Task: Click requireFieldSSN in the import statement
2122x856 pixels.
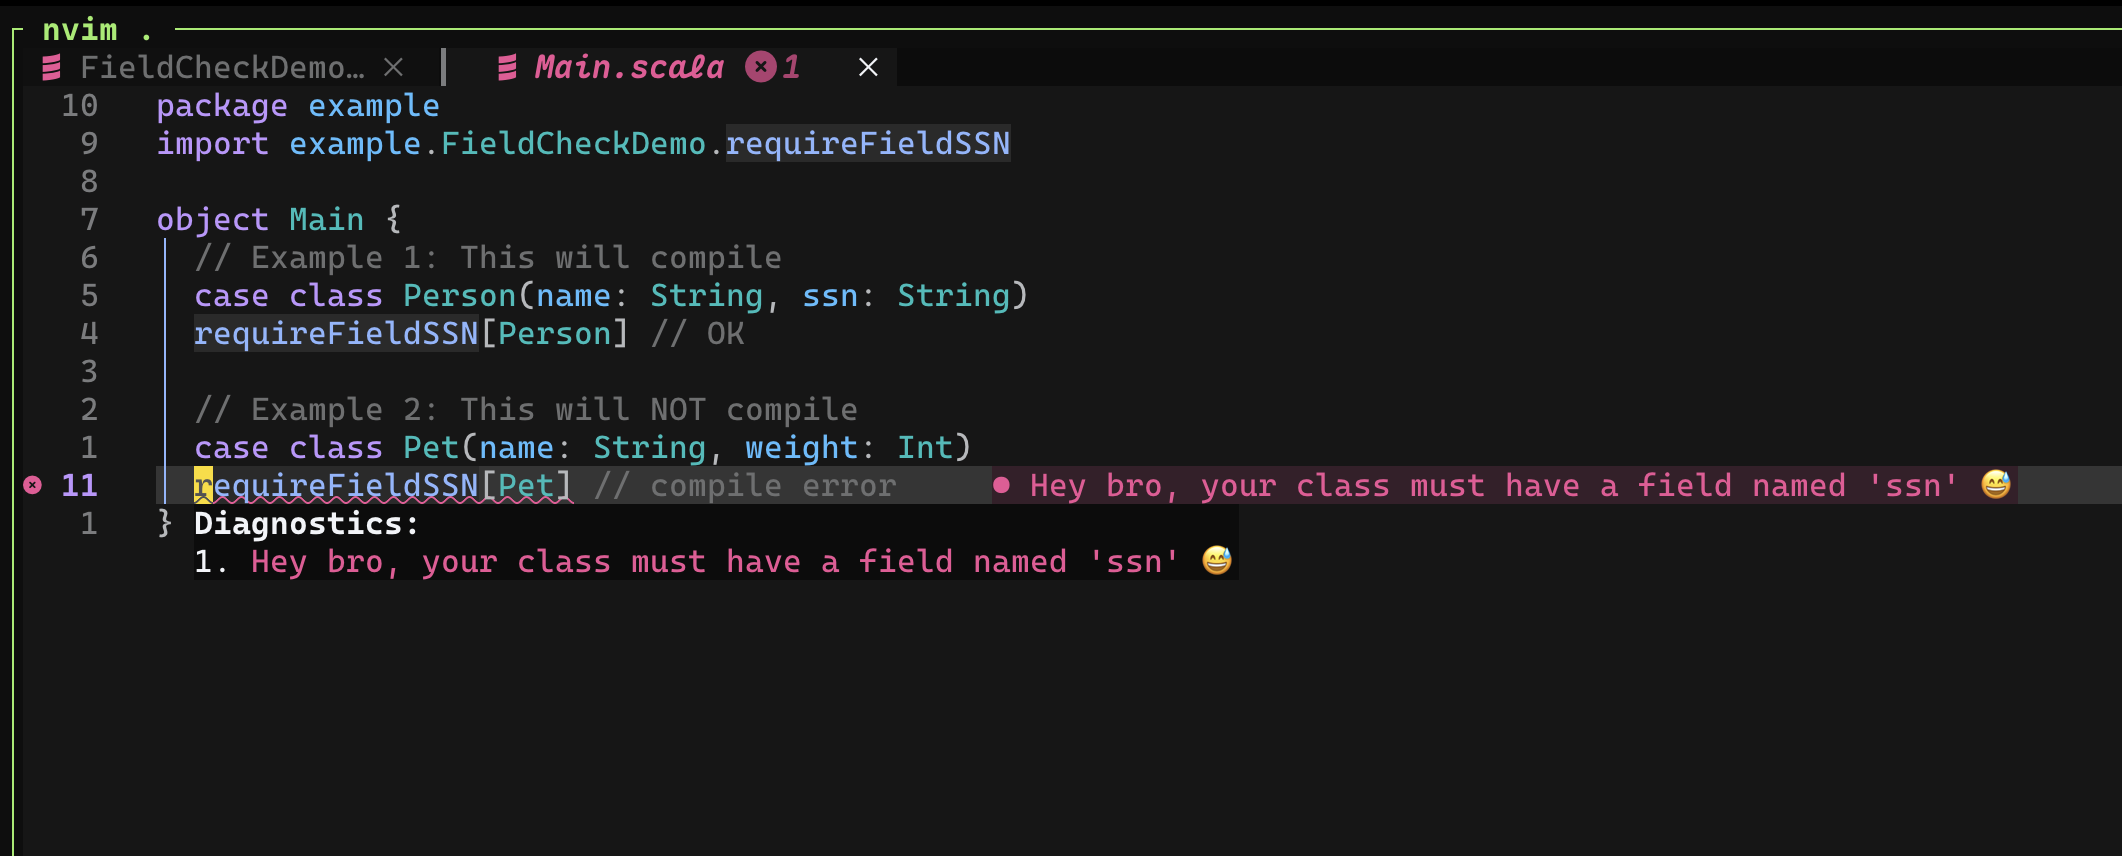Action: pyautogui.click(x=868, y=143)
